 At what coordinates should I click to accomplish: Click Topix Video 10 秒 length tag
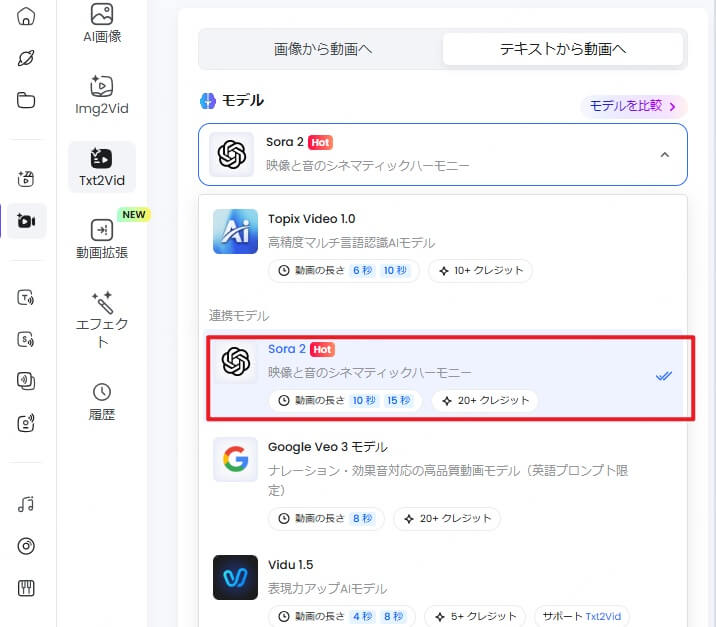point(395,270)
